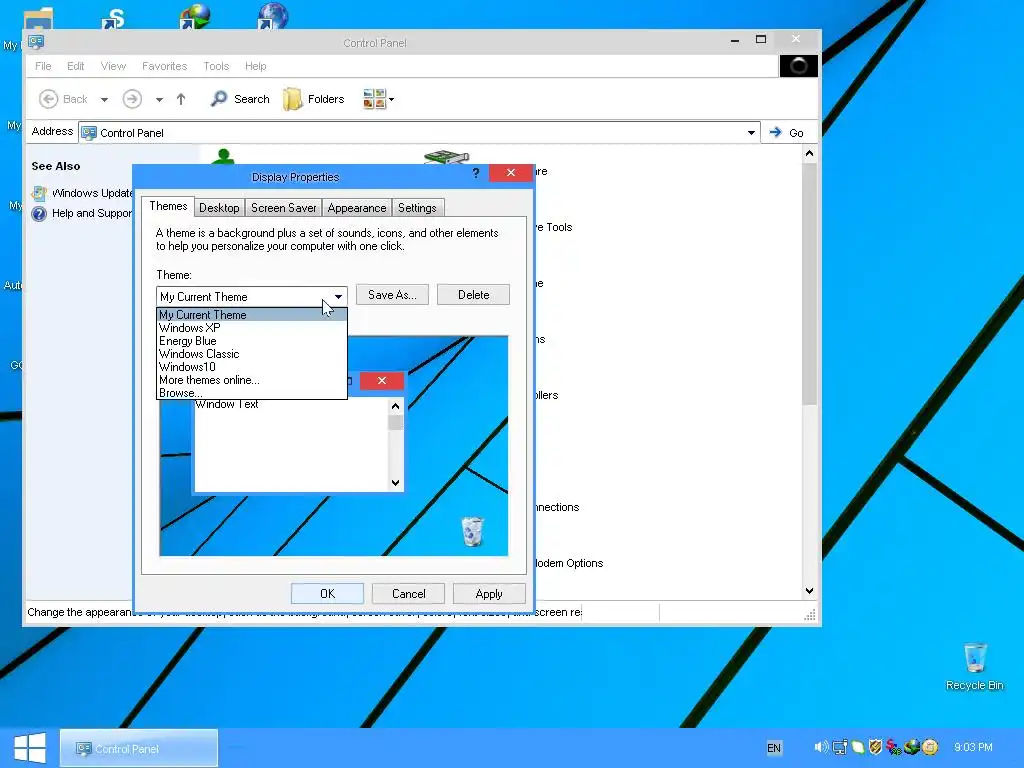Click the Save As... button
This screenshot has height=768, width=1024.
coord(392,295)
